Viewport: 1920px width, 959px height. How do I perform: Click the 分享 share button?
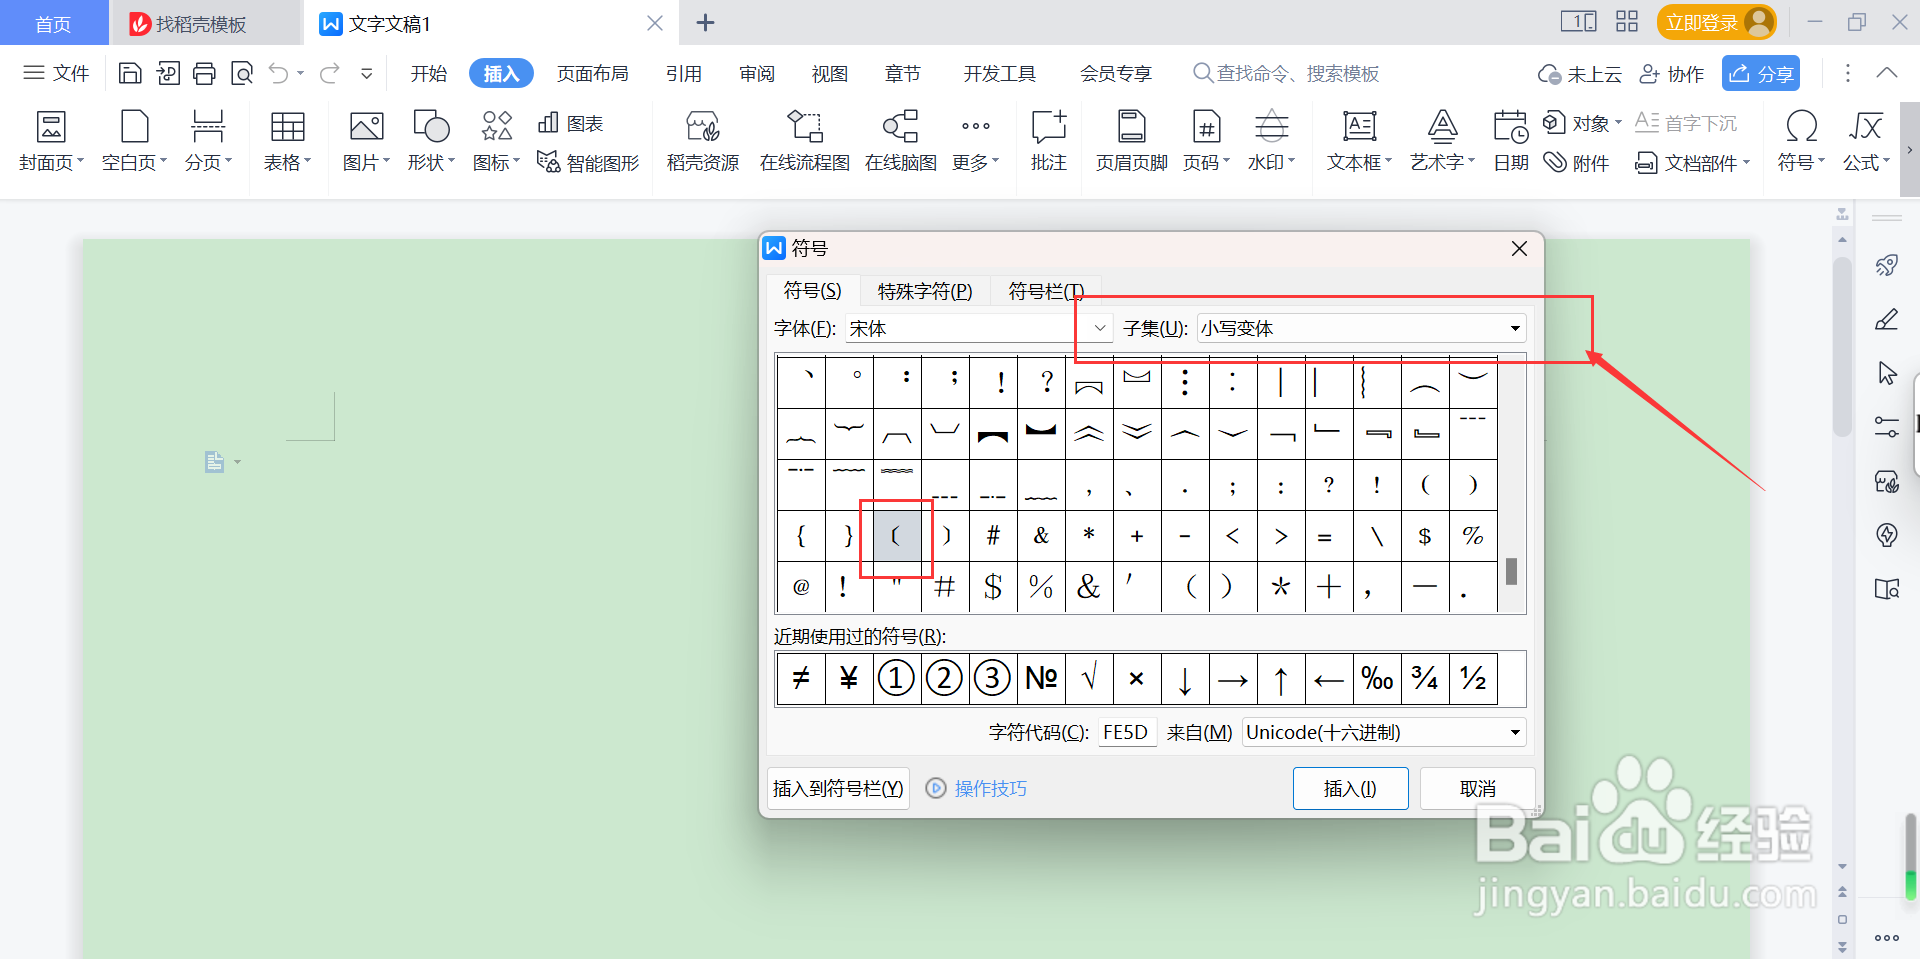(x=1761, y=73)
